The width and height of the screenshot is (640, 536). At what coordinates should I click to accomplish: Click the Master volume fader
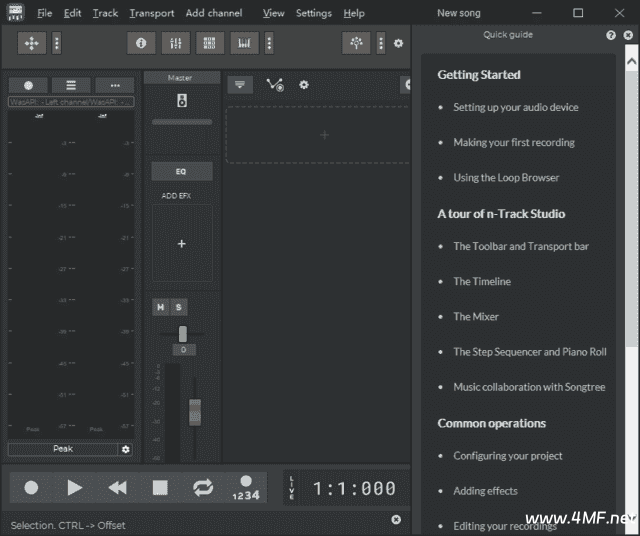click(195, 411)
